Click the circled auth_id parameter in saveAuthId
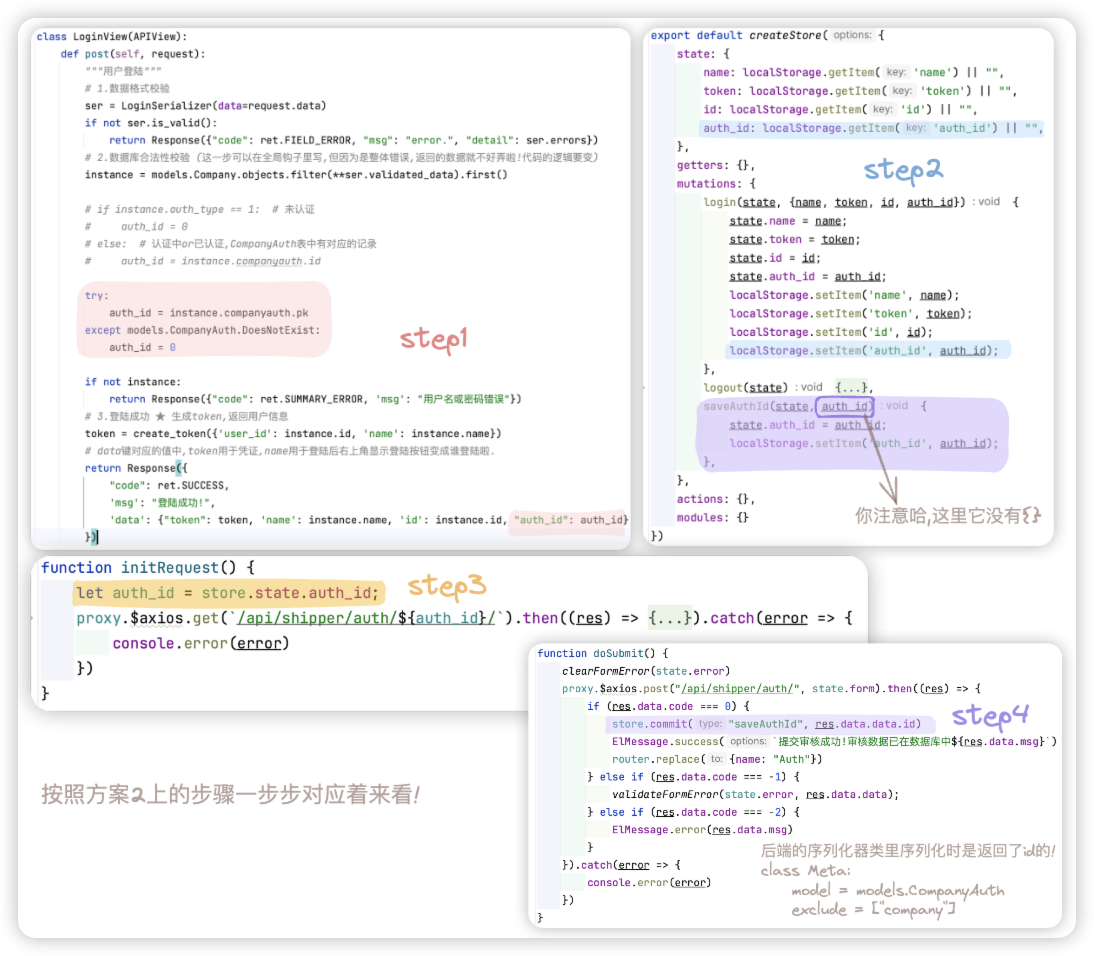This screenshot has width=1094, height=956. click(x=846, y=406)
